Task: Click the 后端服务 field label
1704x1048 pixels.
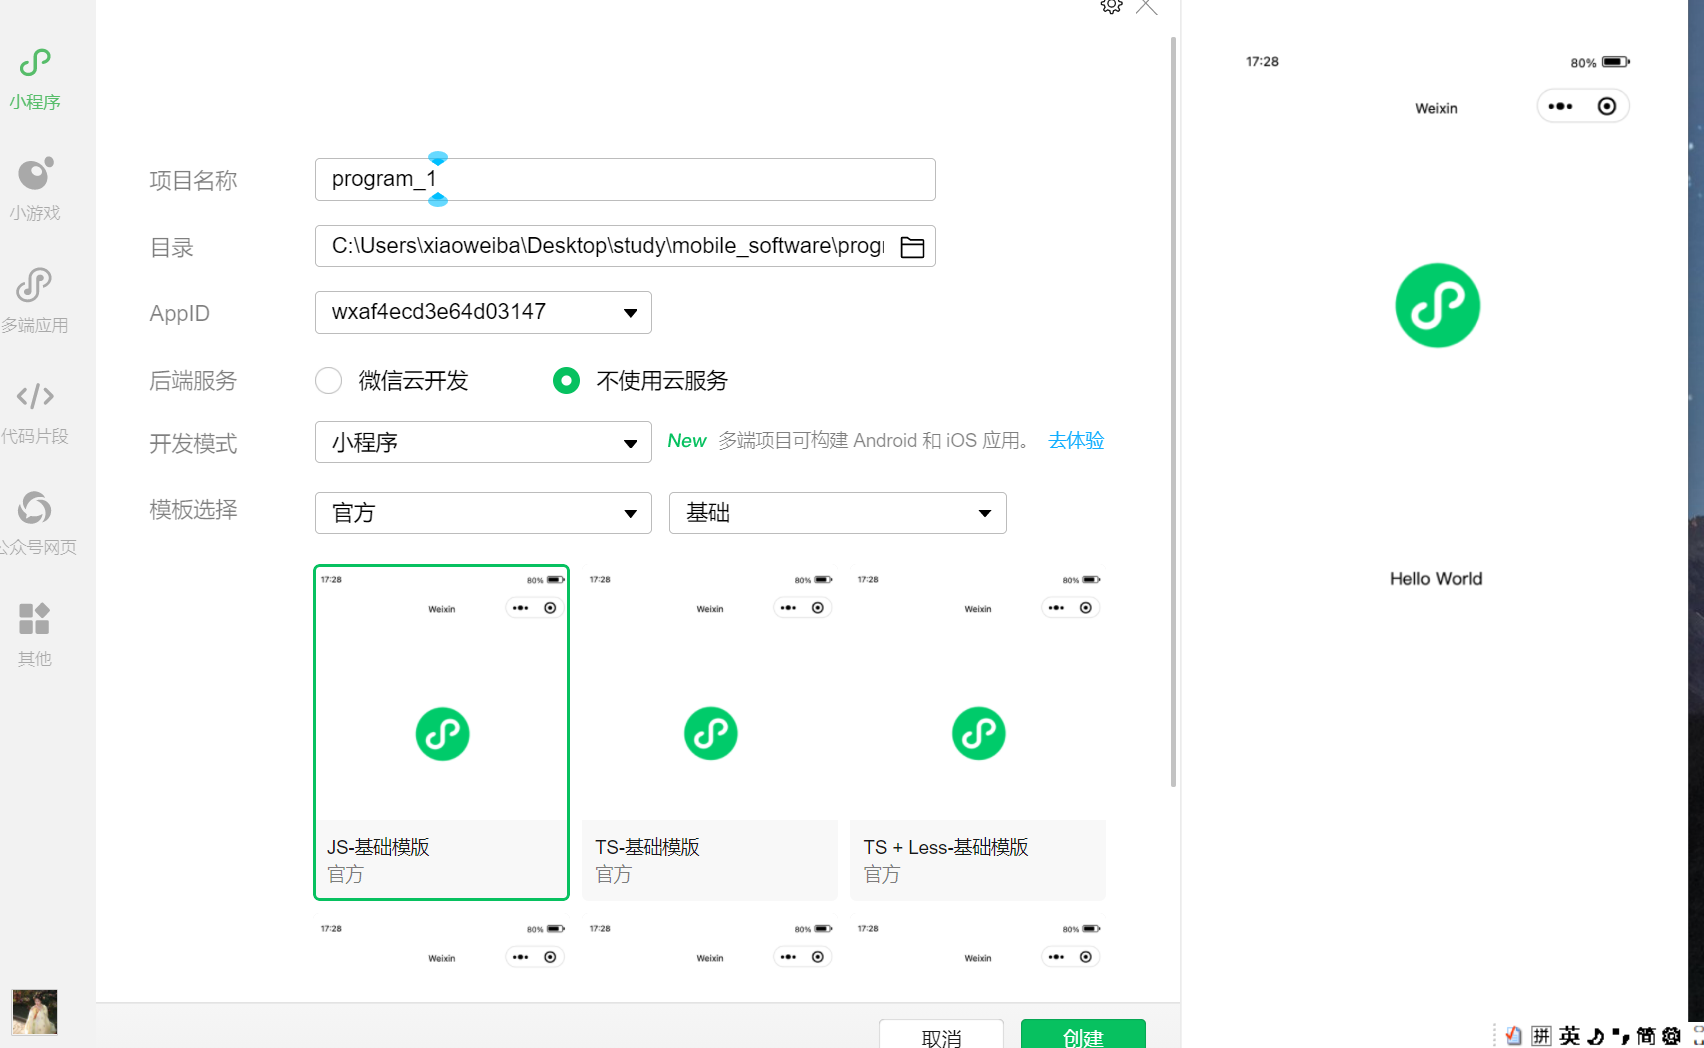Action: tap(193, 381)
